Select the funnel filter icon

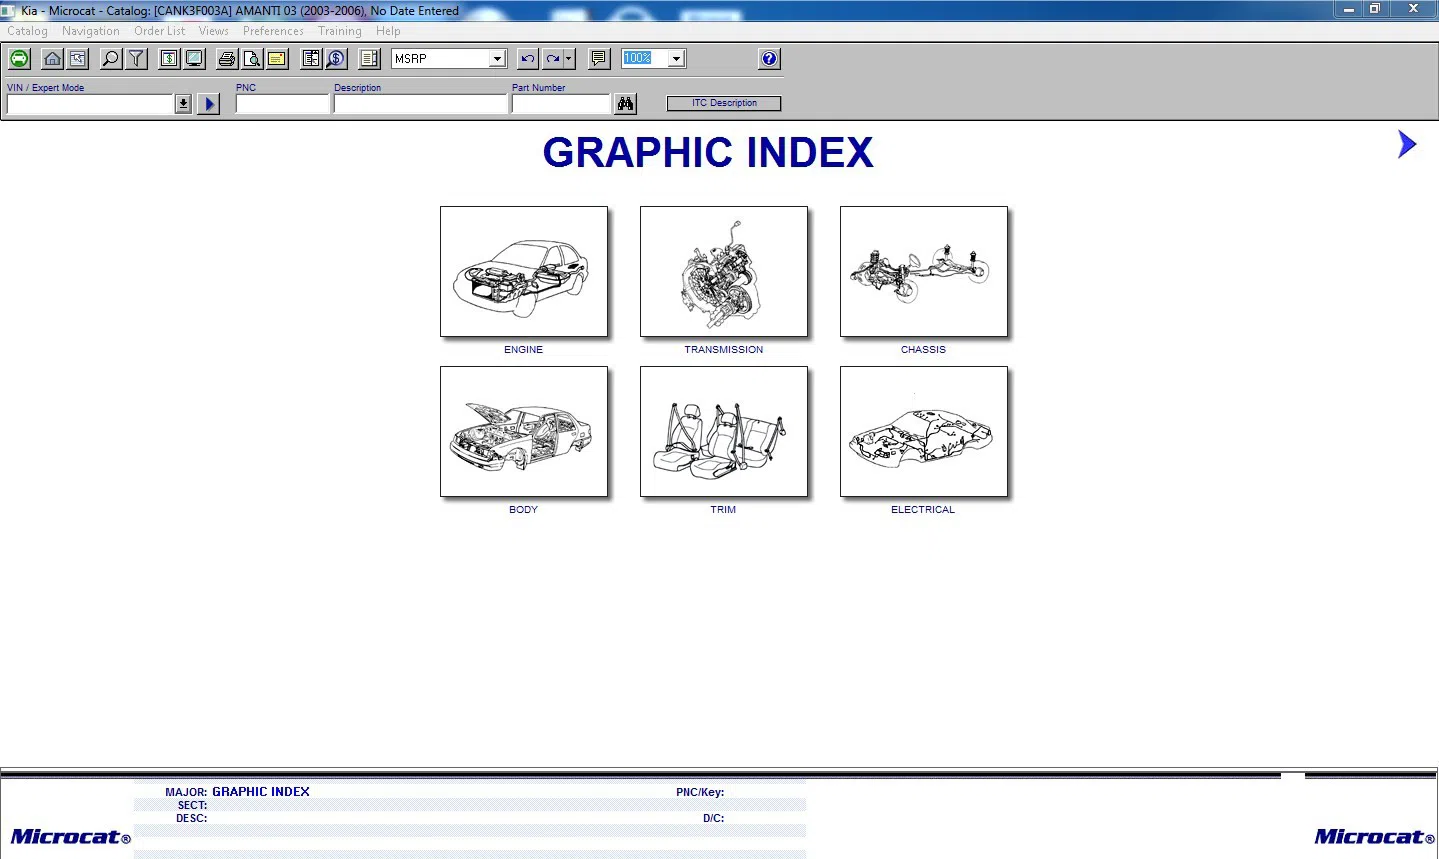click(136, 59)
